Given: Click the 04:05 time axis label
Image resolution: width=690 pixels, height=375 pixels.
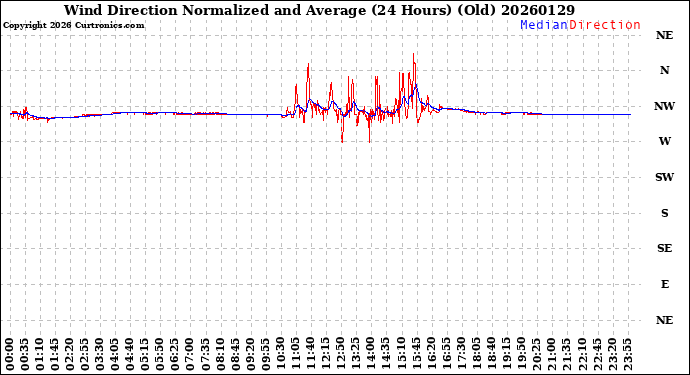Looking at the screenshot, I should (x=115, y=355).
